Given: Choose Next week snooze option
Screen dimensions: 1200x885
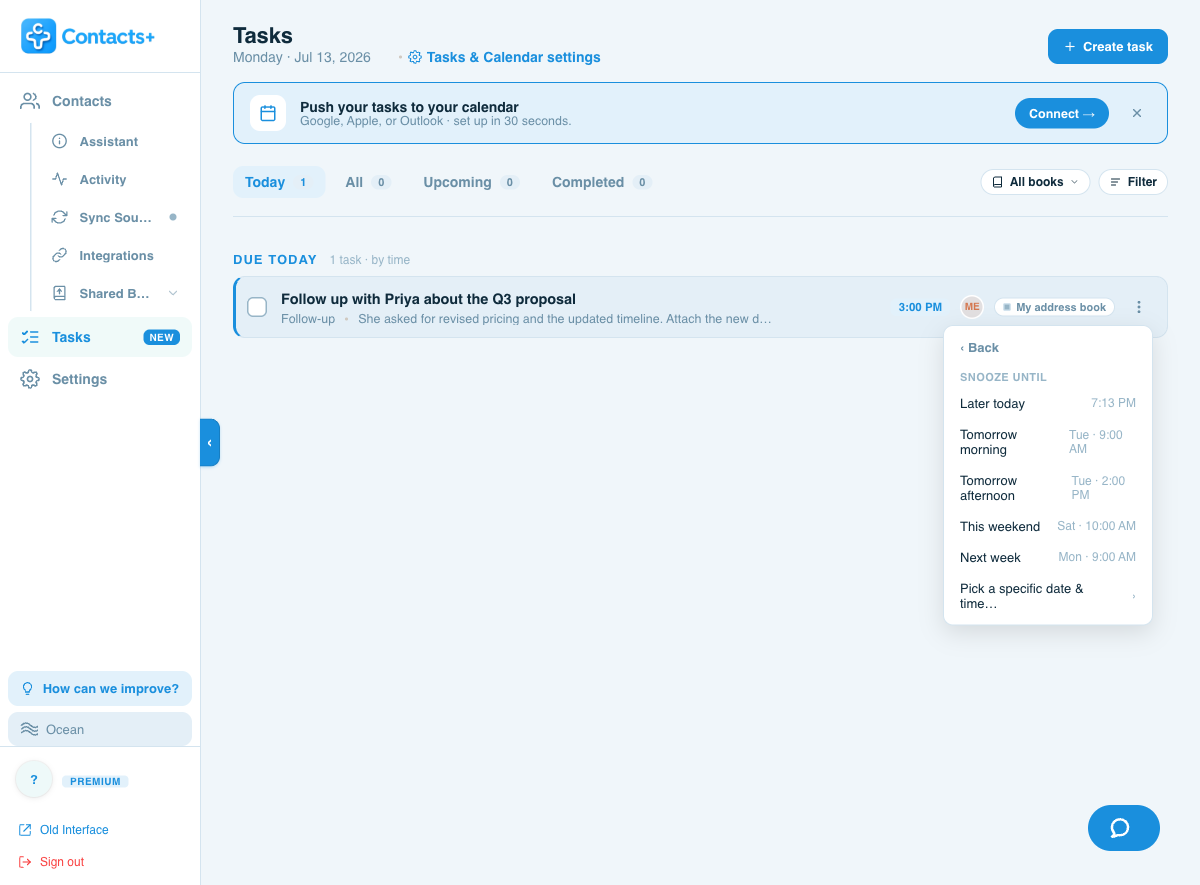Looking at the screenshot, I should [1048, 557].
